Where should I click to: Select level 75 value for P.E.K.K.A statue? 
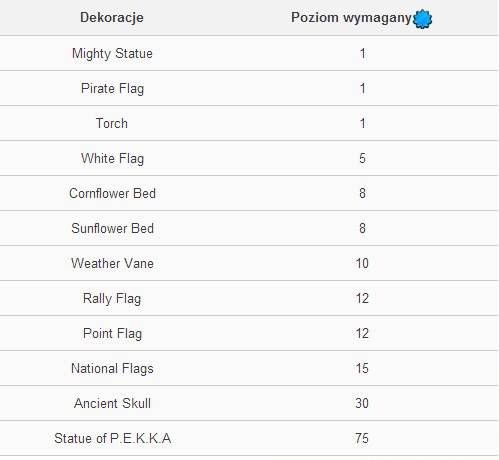pyautogui.click(x=362, y=438)
